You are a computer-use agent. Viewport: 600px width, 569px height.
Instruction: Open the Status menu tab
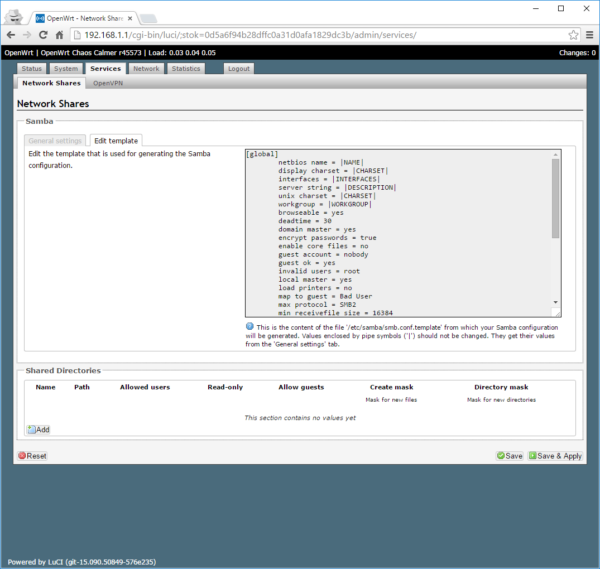(x=31, y=69)
